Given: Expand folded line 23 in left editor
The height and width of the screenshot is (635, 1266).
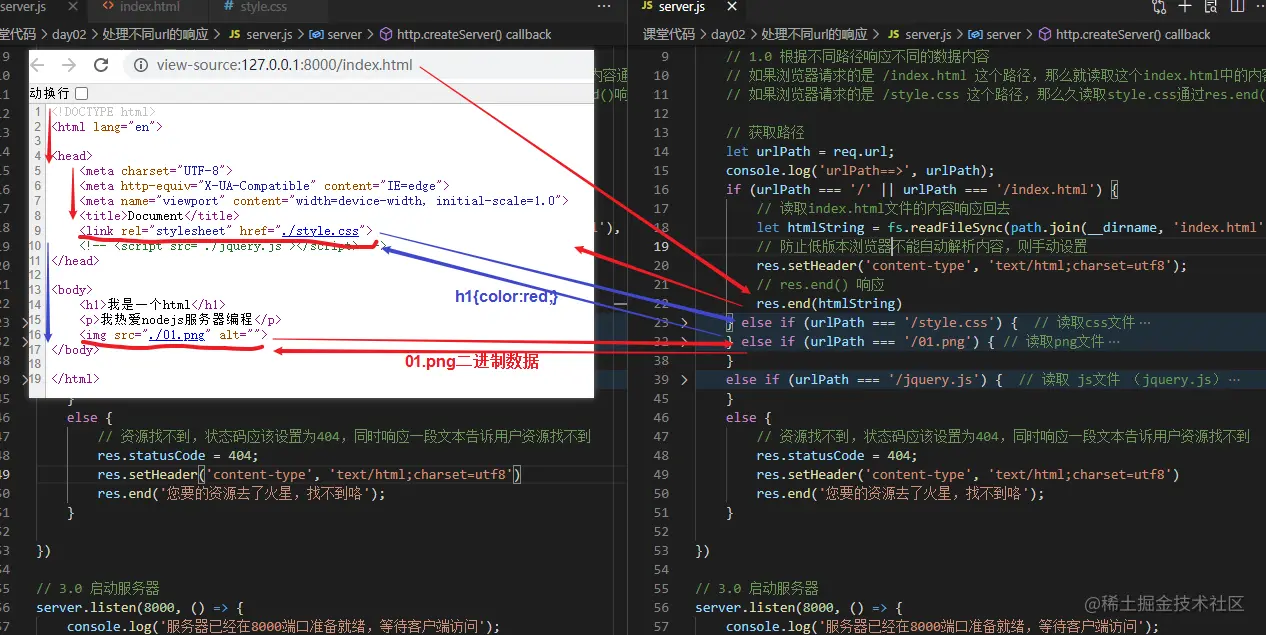Looking at the screenshot, I should (x=25, y=323).
